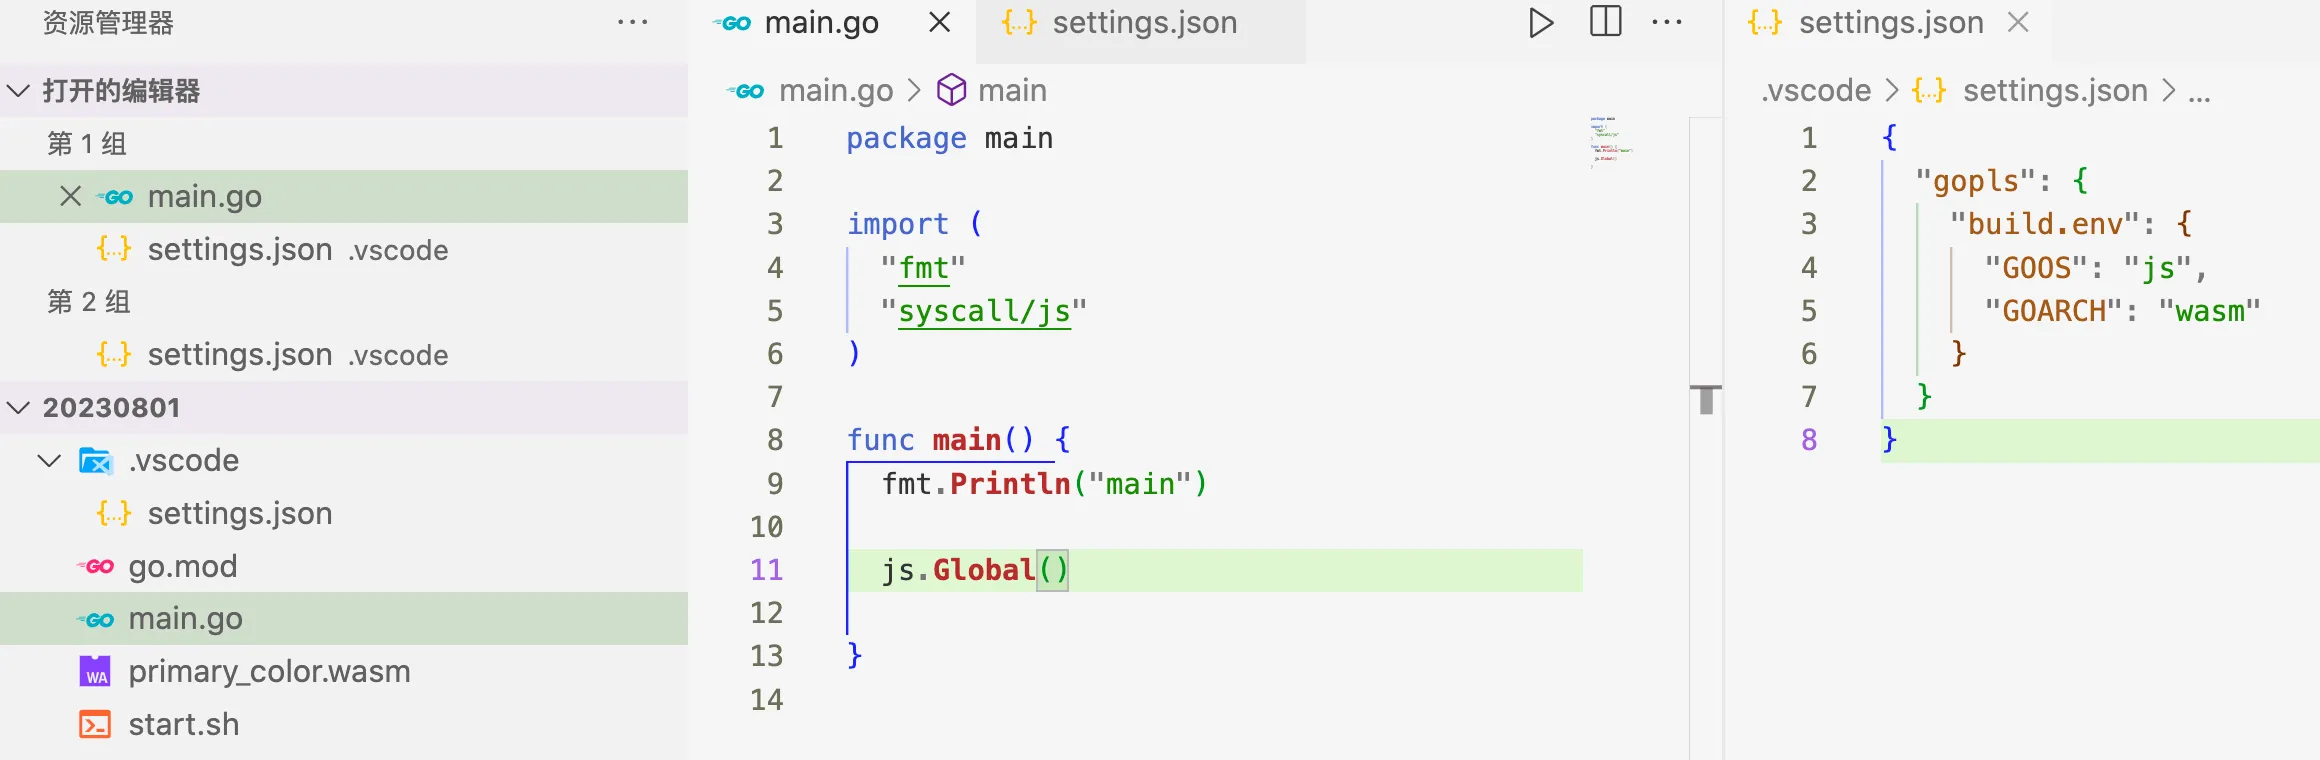Open go.mod in the file tree
Image resolution: width=2320 pixels, height=760 pixels.
pyautogui.click(x=183, y=566)
